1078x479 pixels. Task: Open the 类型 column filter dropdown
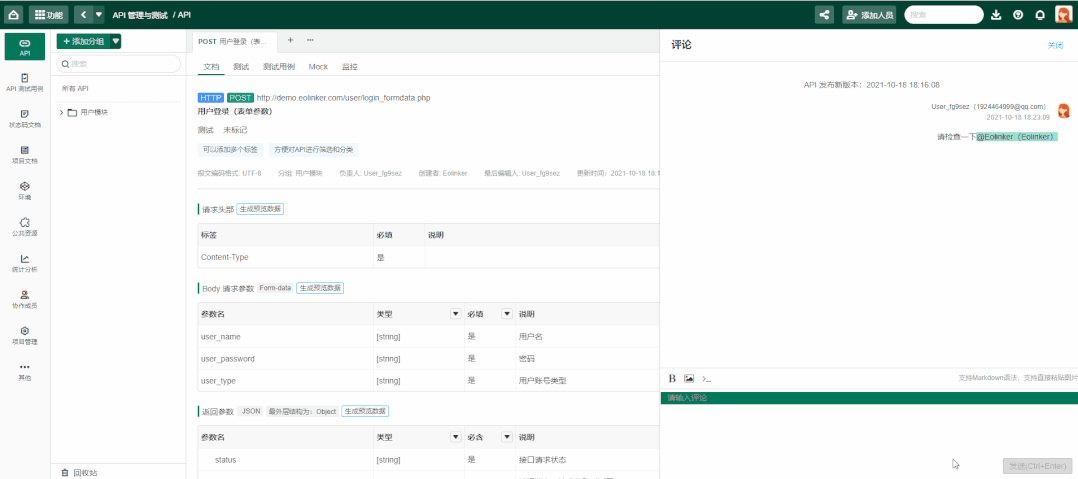(x=455, y=314)
